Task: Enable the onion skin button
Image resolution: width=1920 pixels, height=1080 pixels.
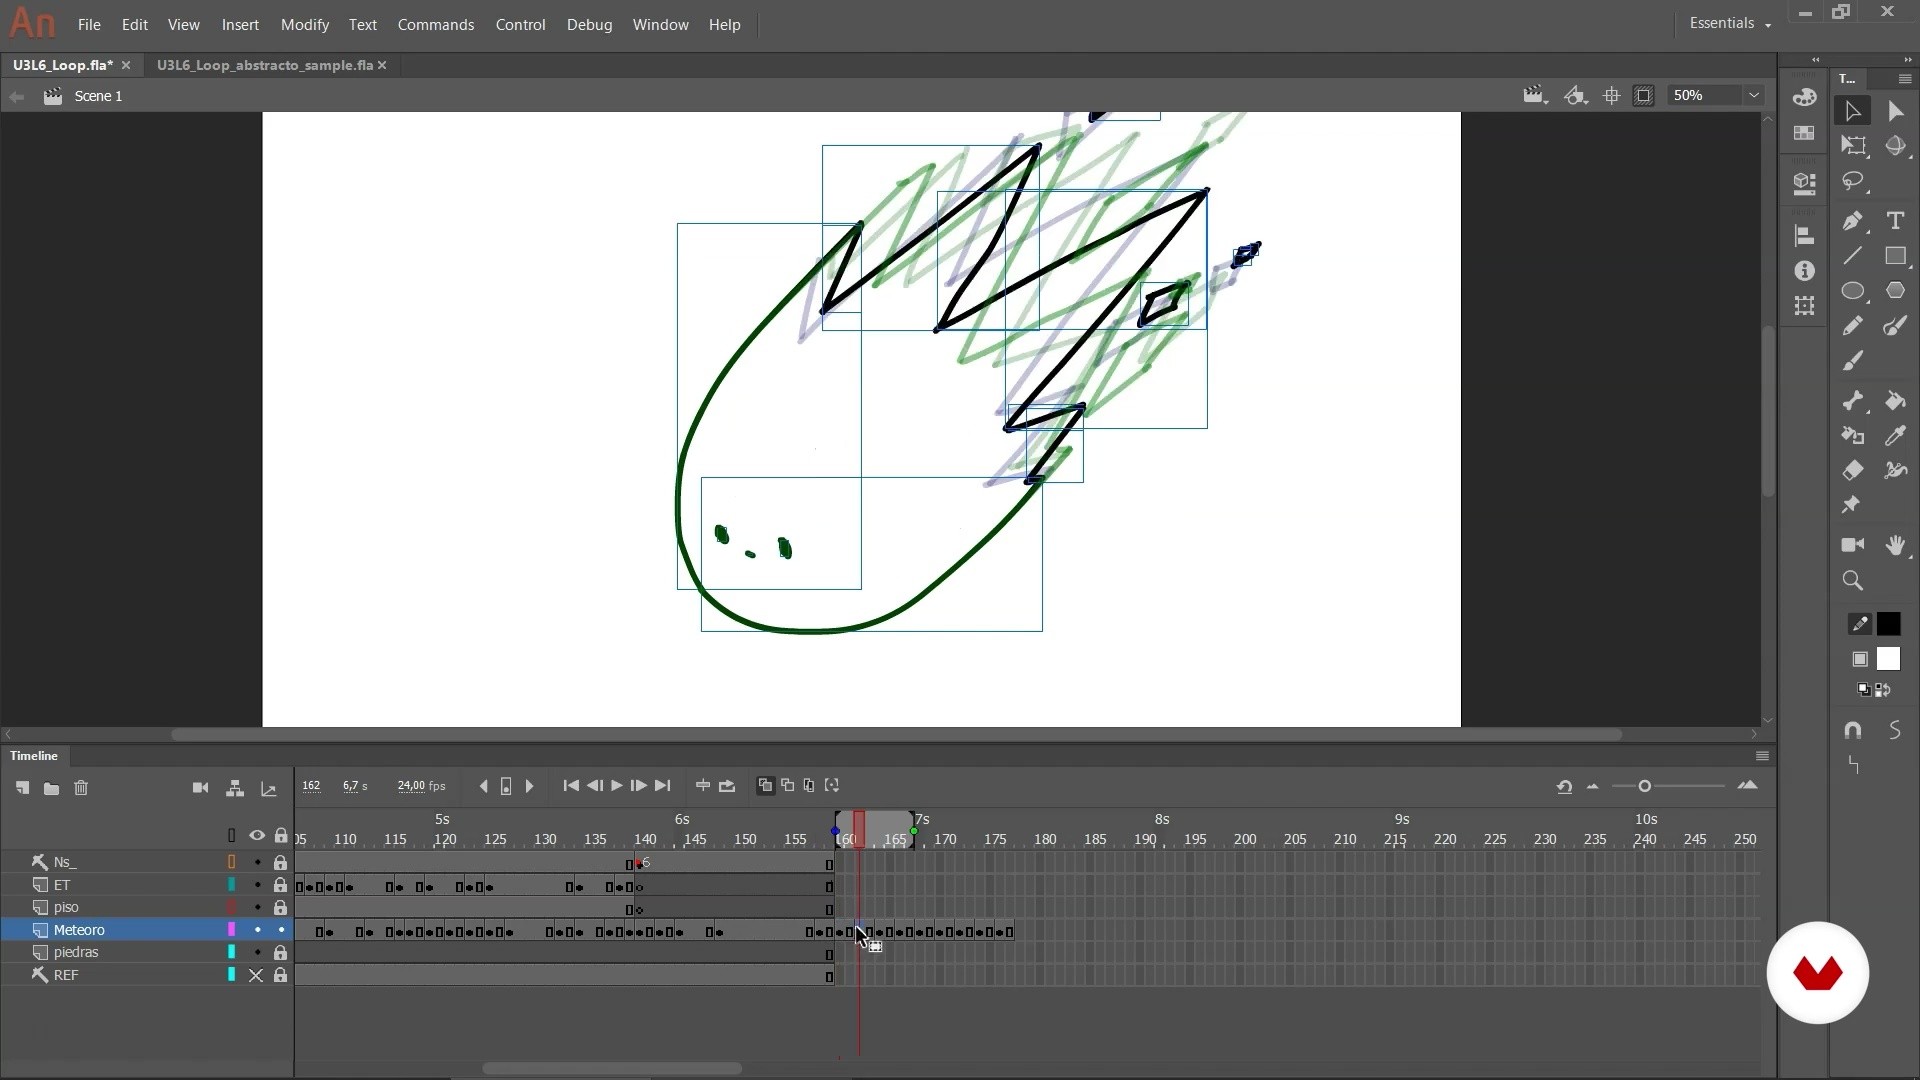Action: point(765,786)
